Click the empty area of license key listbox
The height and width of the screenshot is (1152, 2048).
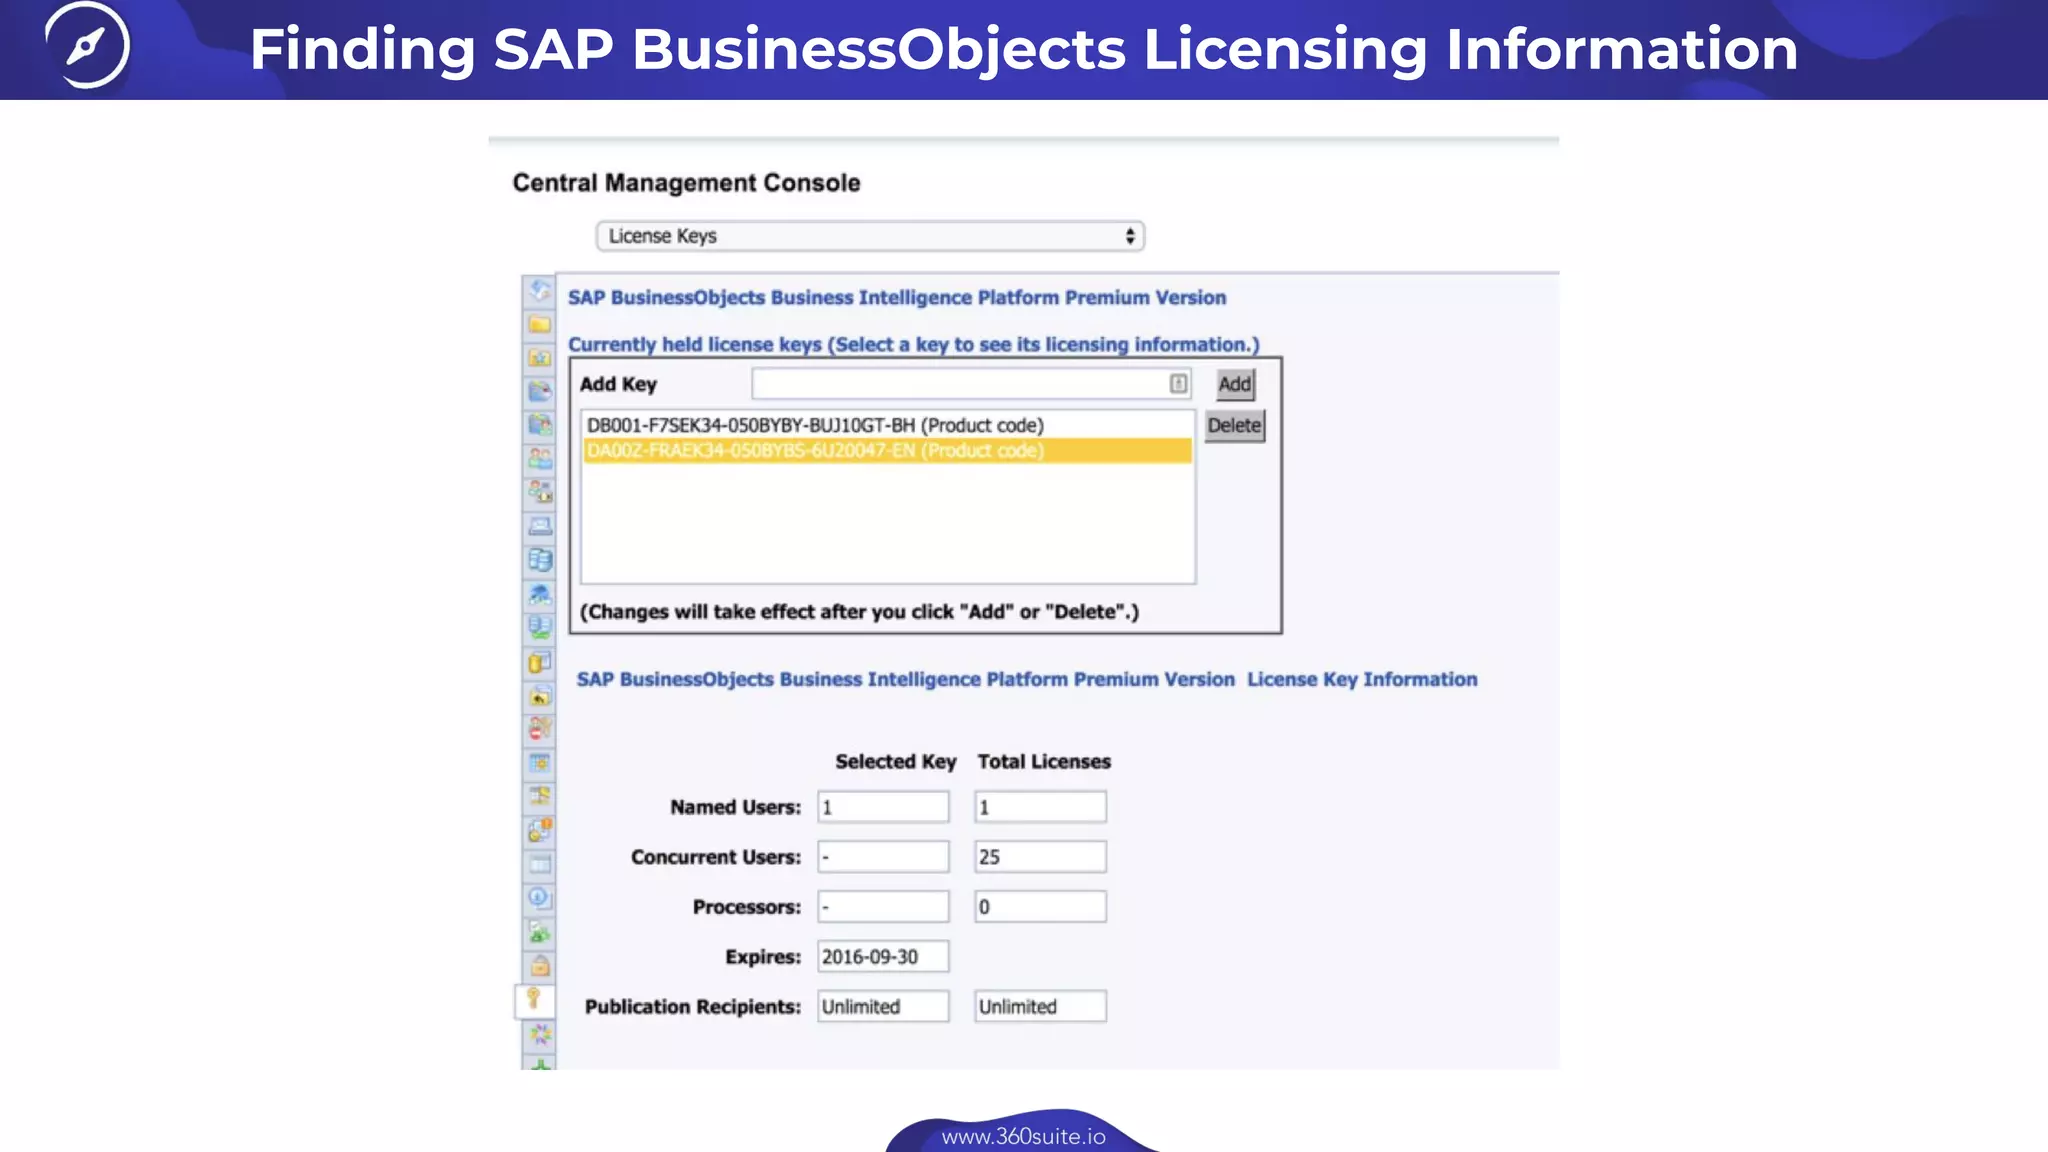888,523
